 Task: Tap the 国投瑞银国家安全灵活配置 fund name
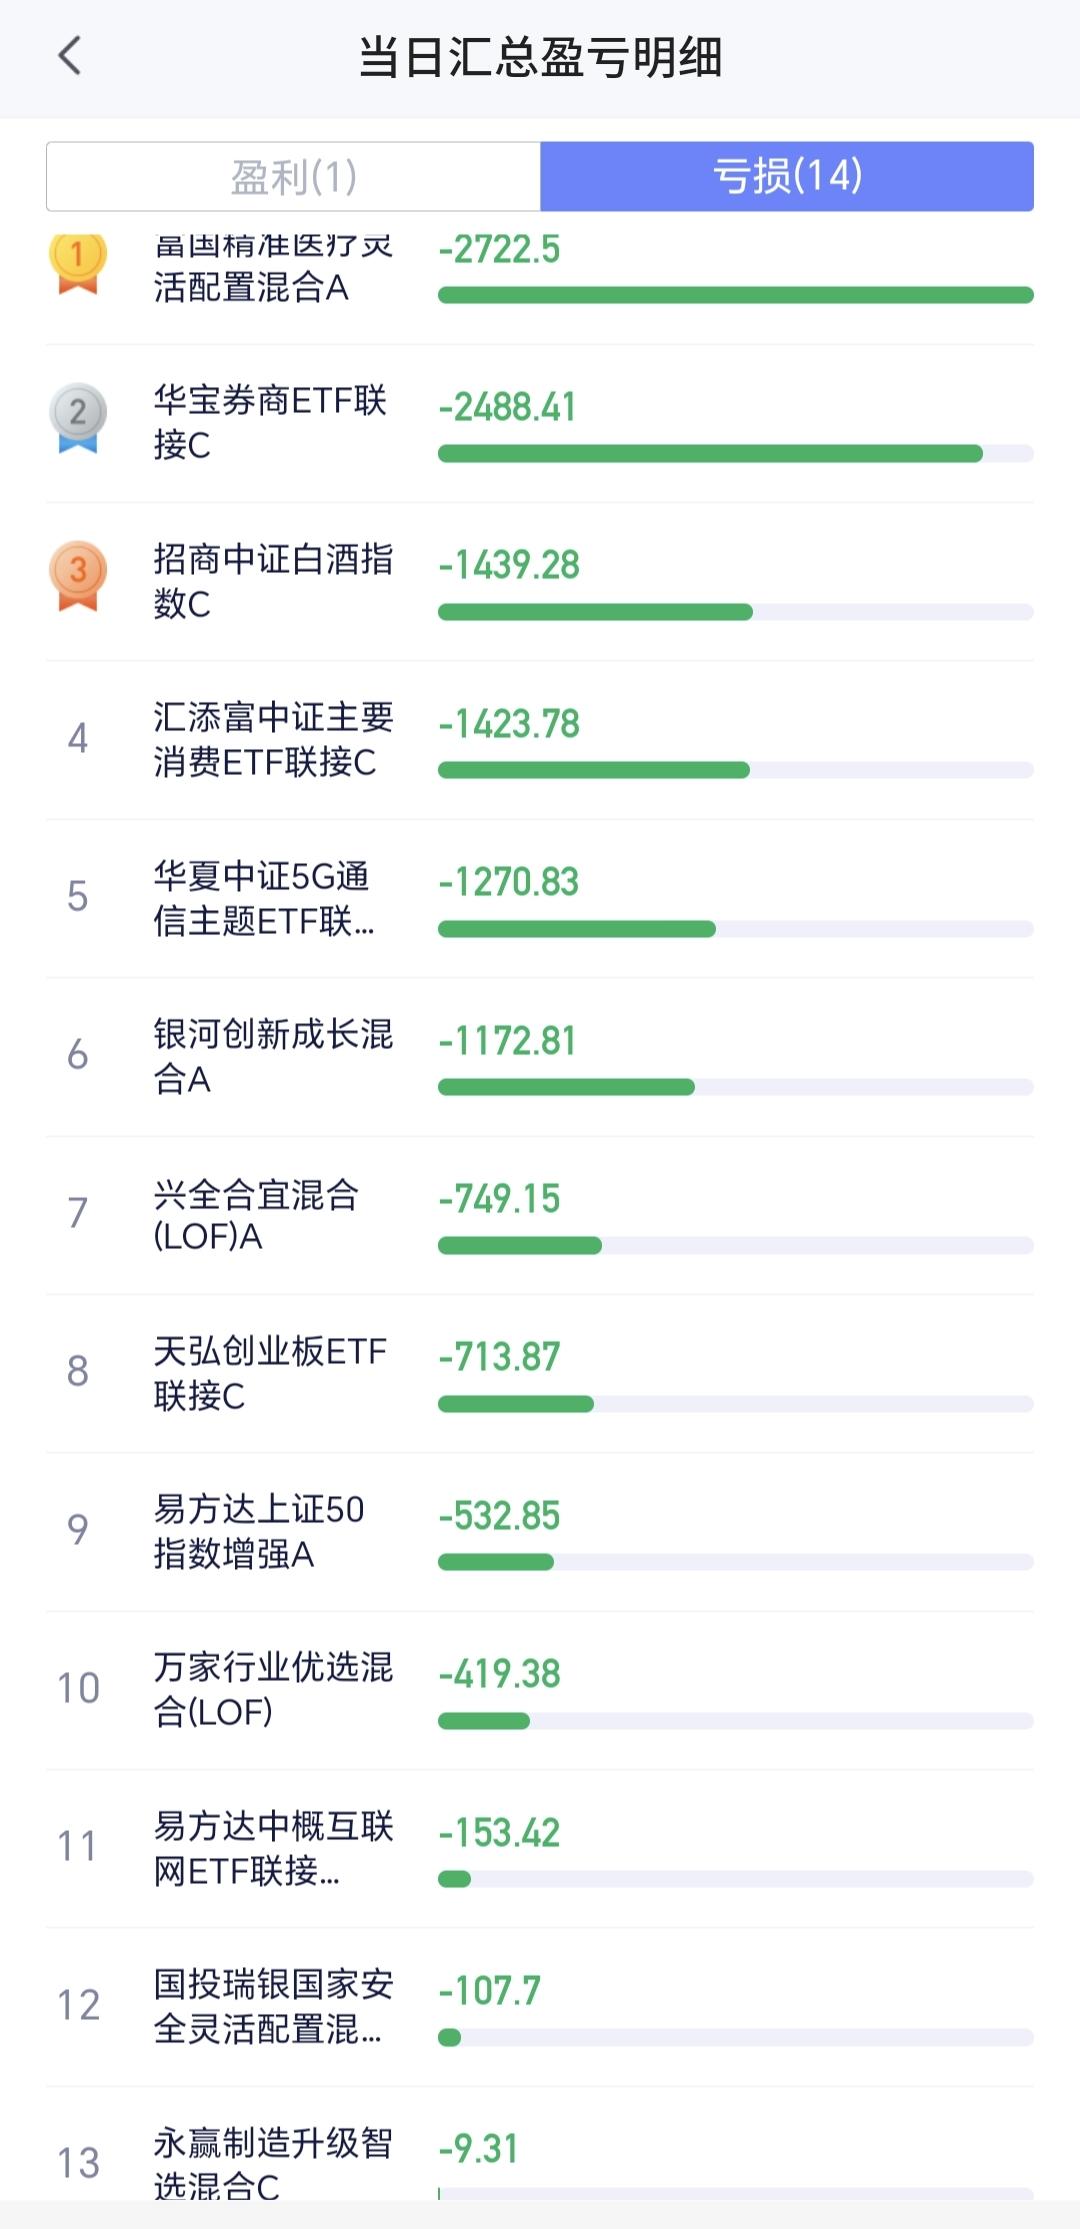click(272, 2006)
